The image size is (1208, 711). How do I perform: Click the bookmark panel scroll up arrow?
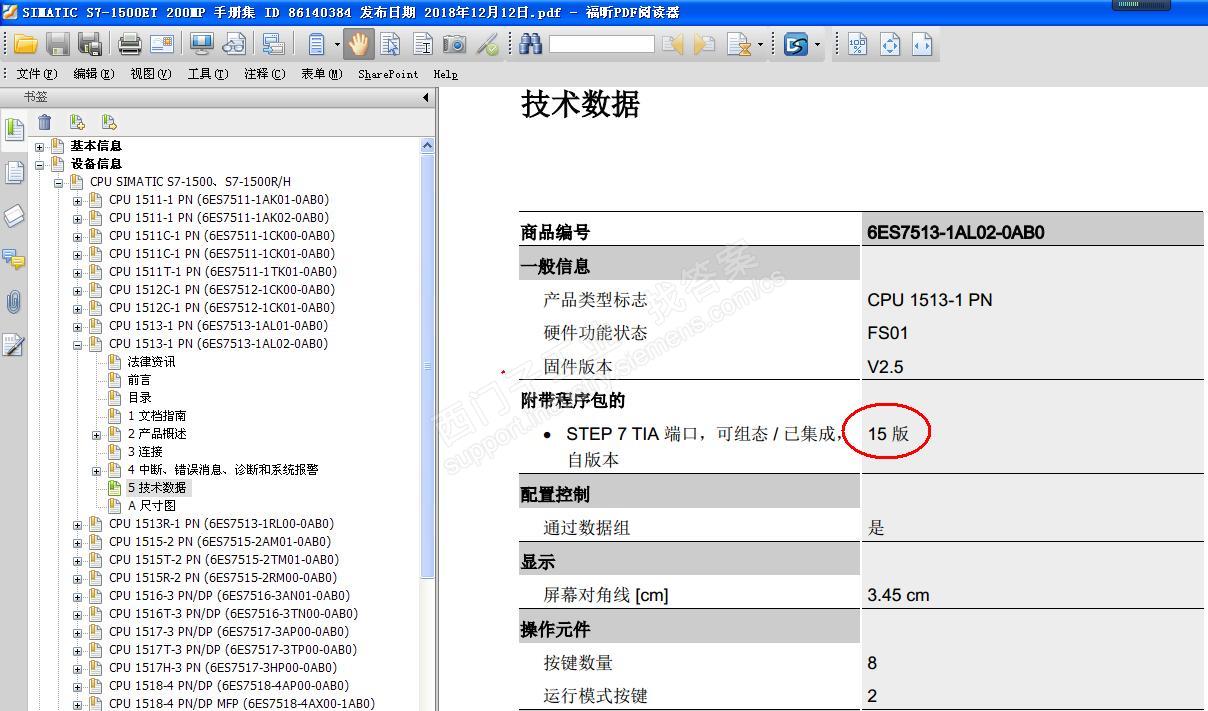[428, 146]
